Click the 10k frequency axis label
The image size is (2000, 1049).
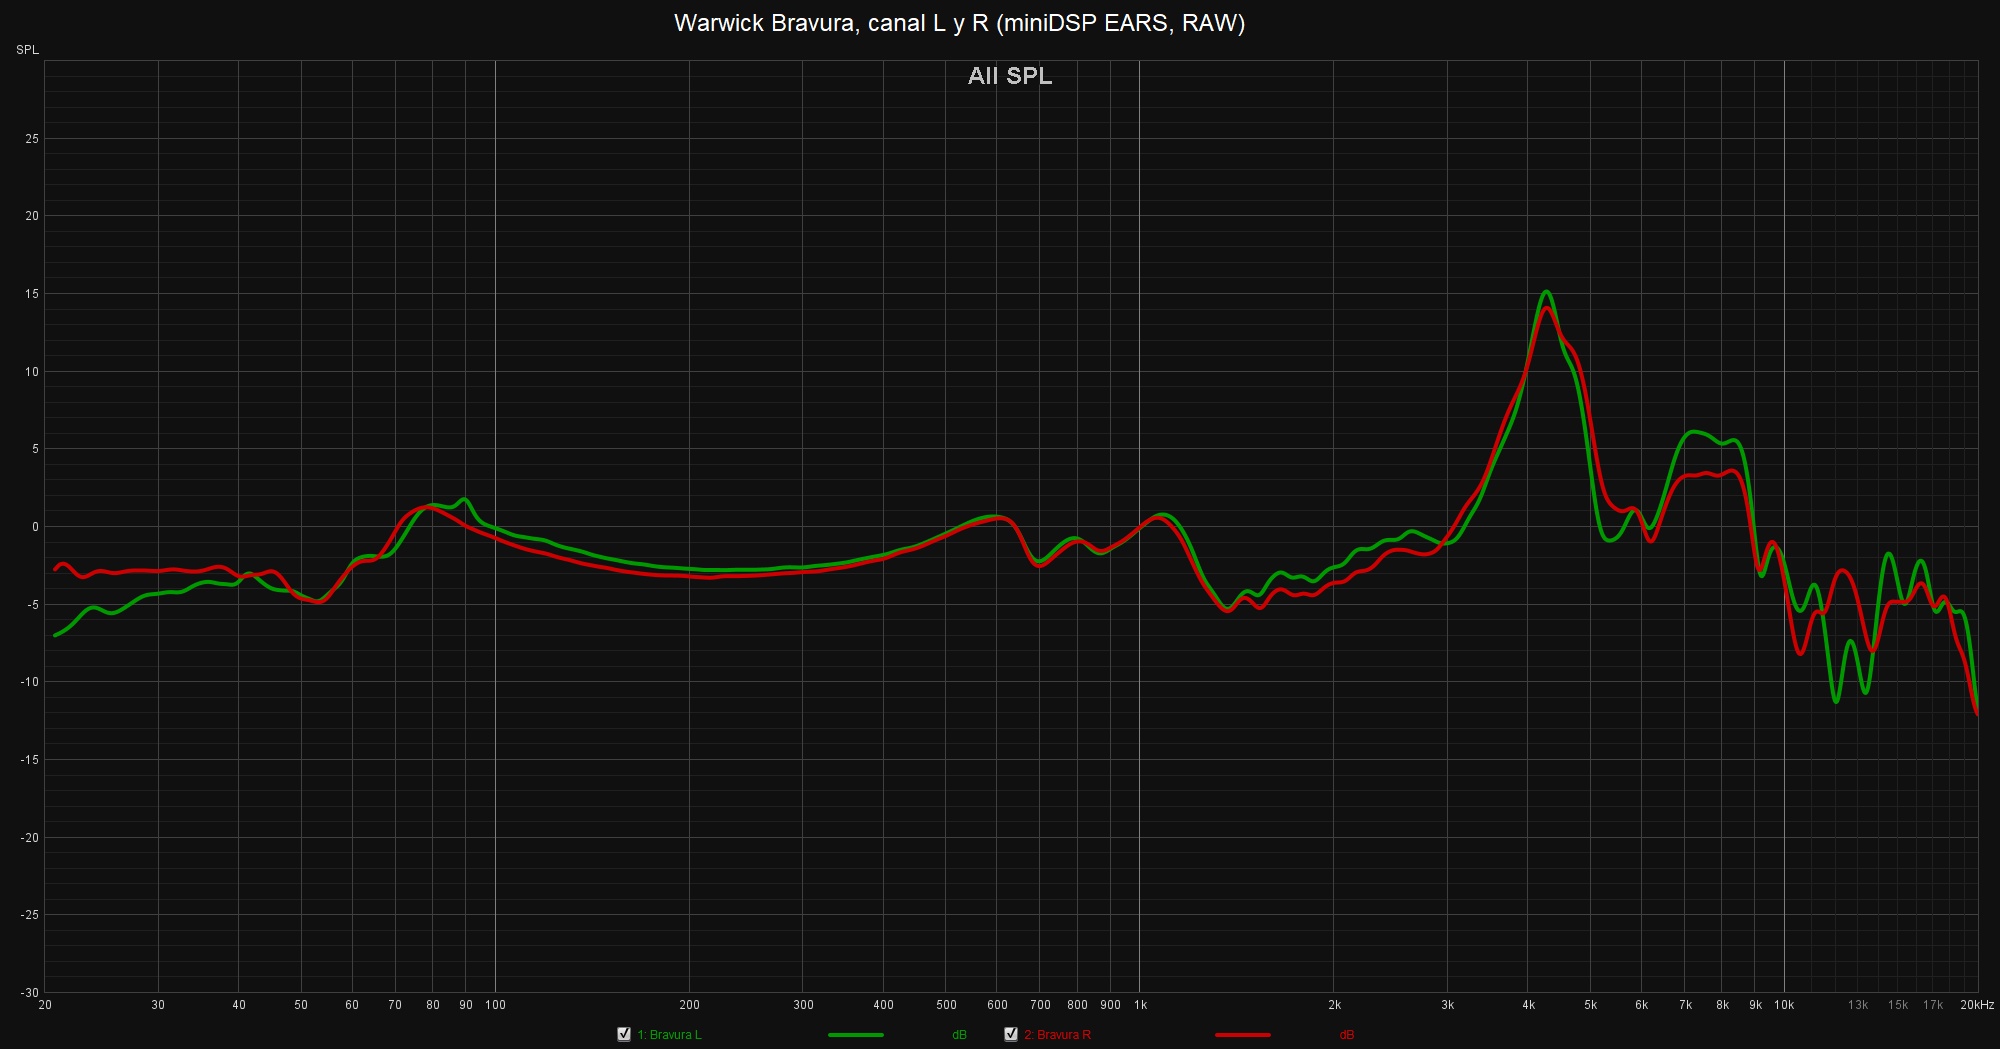pyautogui.click(x=1784, y=1005)
